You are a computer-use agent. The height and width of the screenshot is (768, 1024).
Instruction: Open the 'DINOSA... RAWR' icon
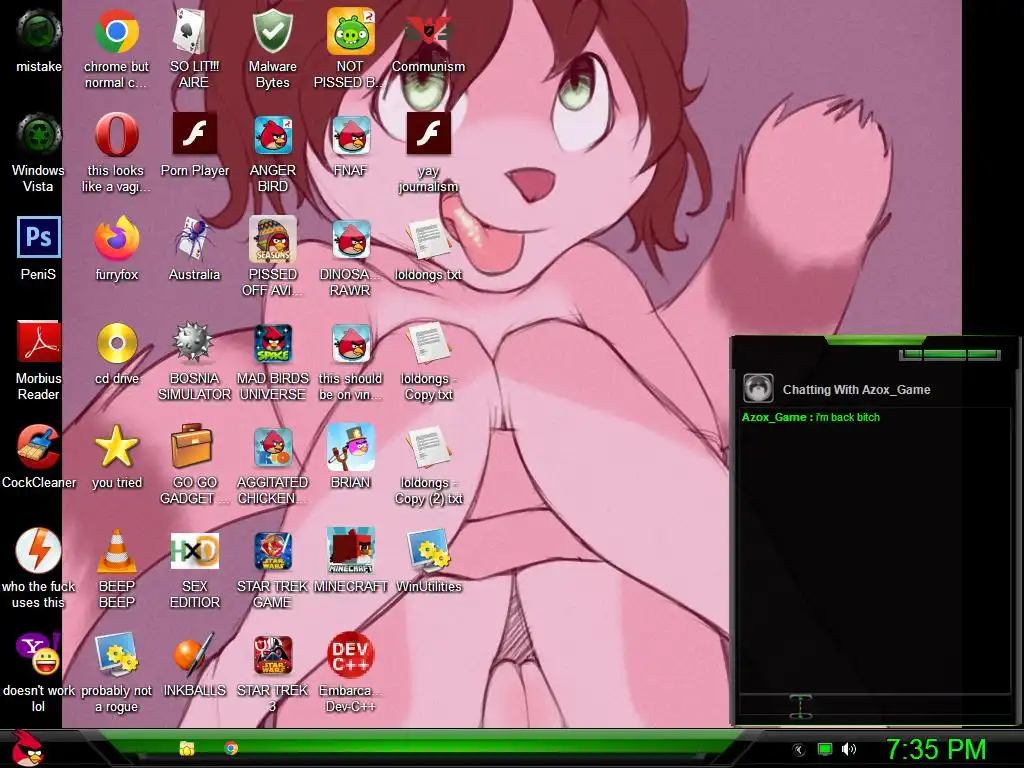point(350,238)
